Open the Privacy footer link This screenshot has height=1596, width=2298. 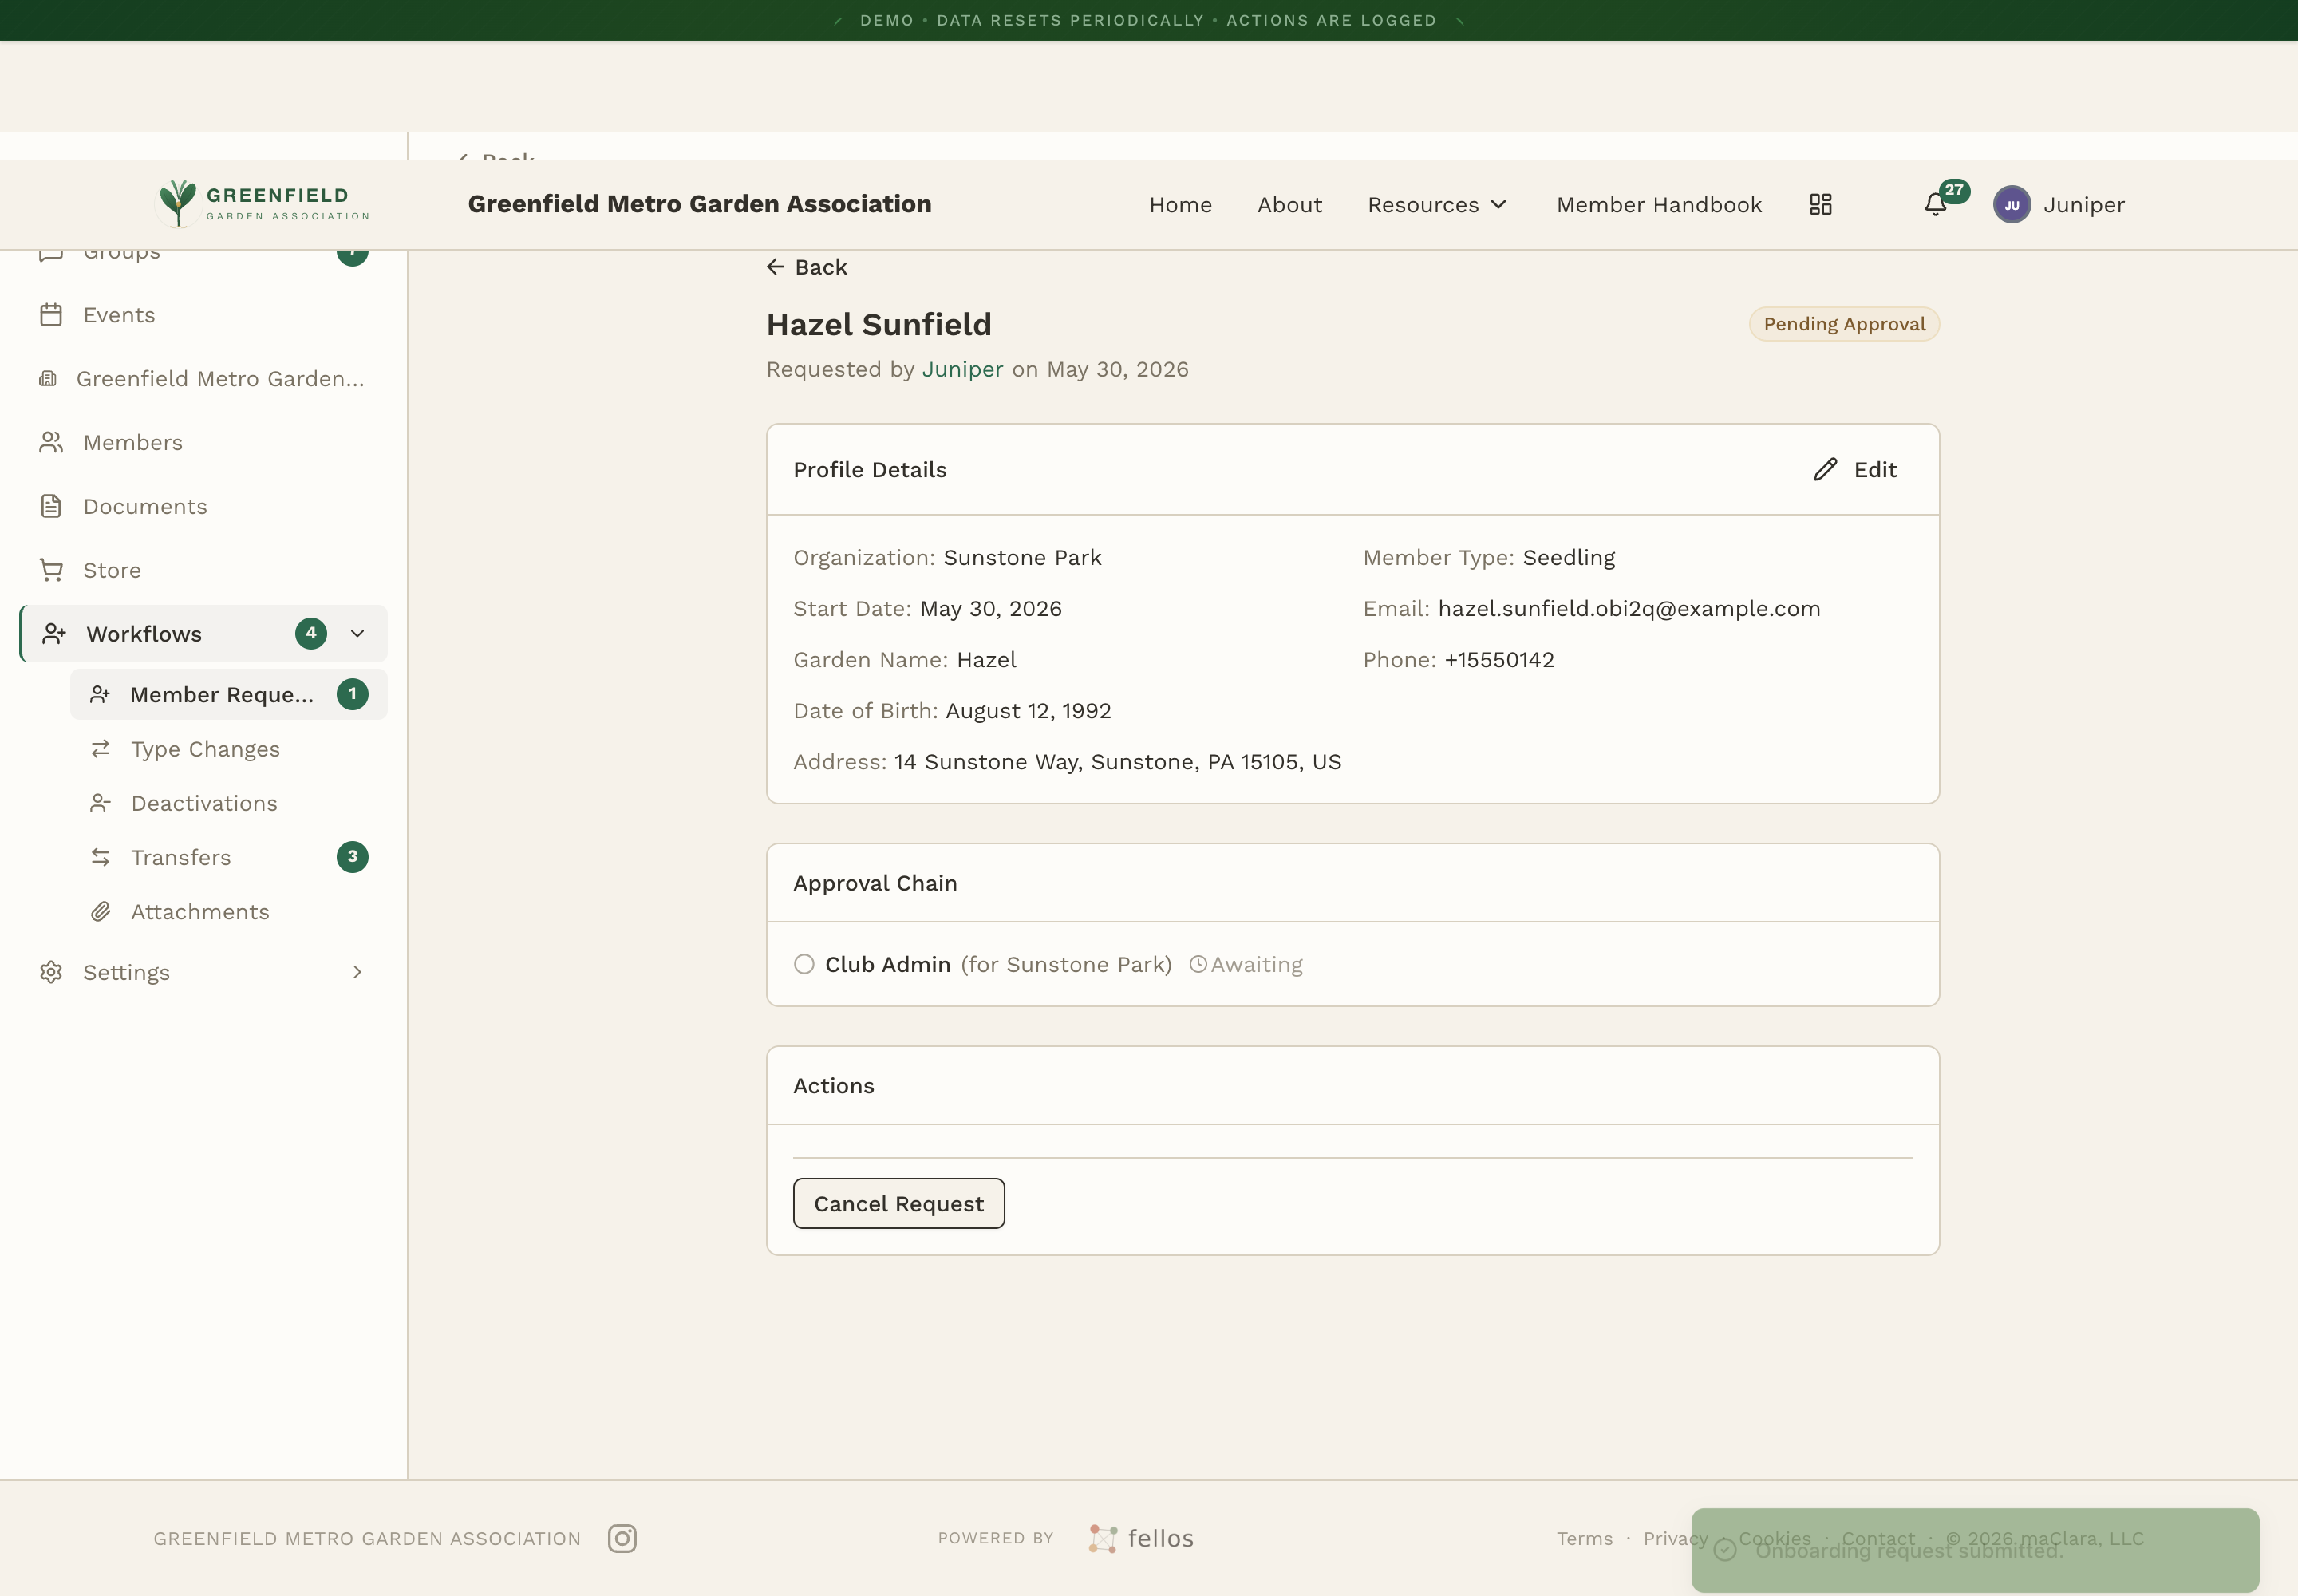pos(1676,1538)
